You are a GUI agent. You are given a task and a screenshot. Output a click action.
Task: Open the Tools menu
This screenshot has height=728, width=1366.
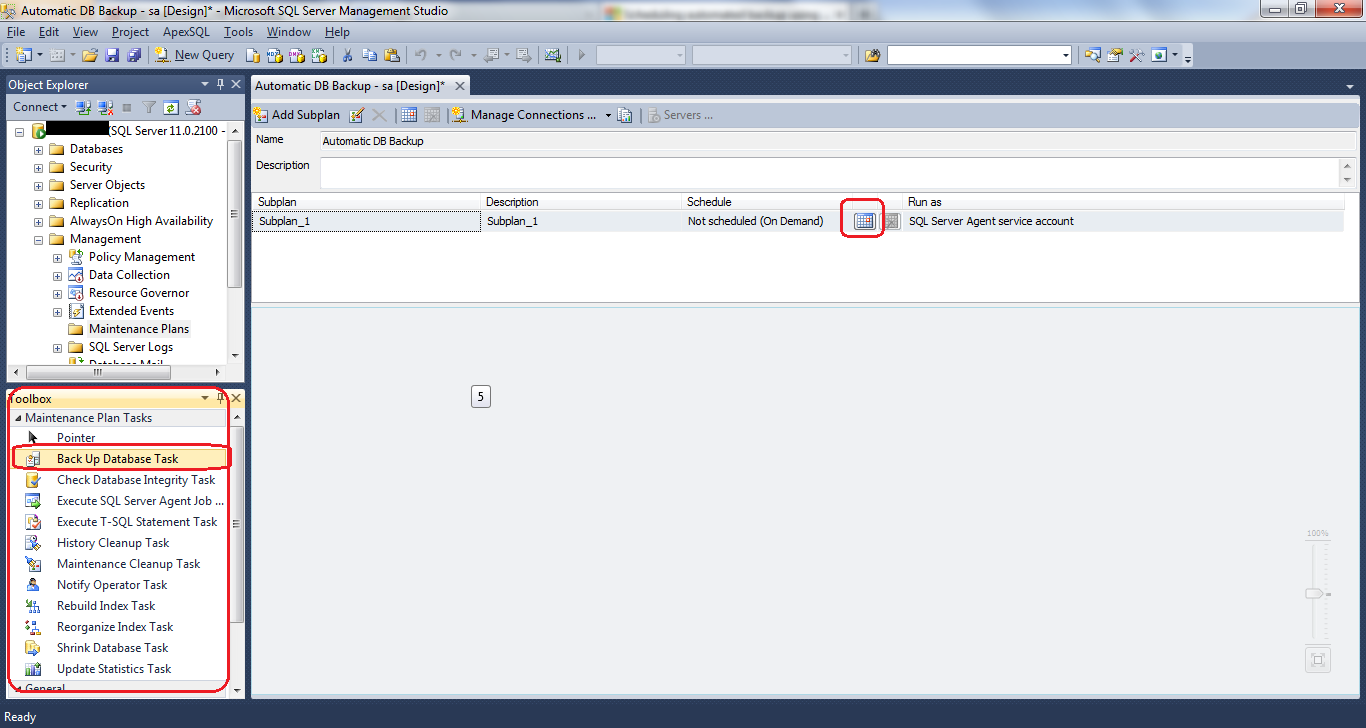tap(238, 32)
